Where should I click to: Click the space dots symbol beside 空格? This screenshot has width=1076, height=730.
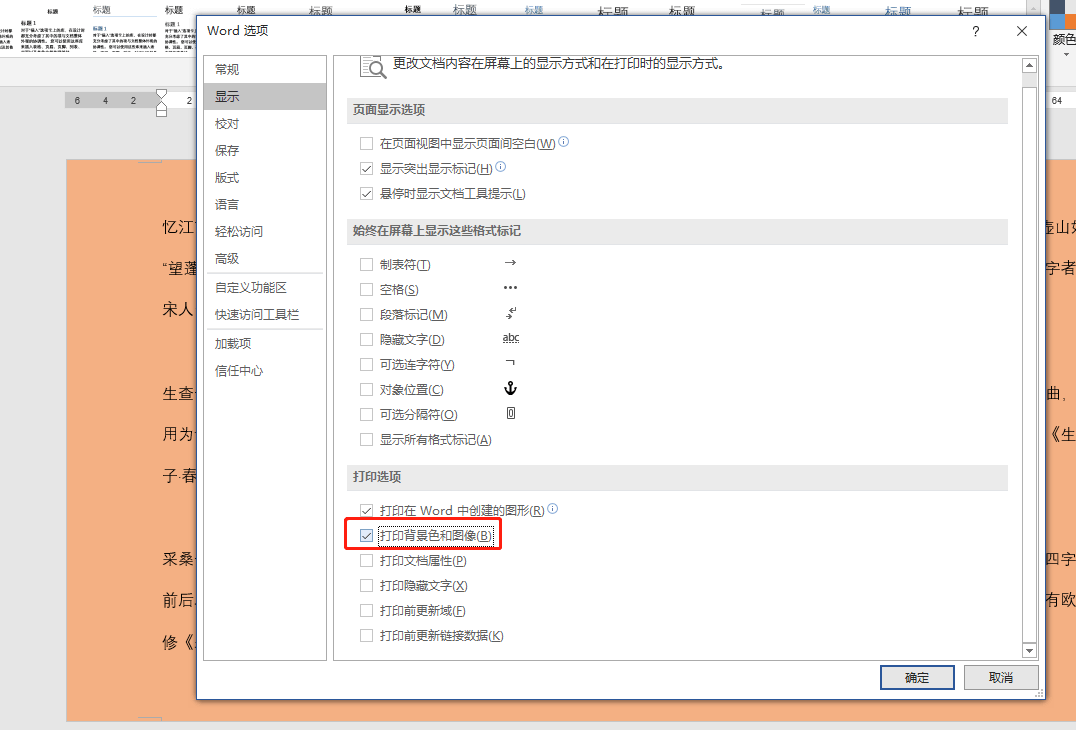click(x=509, y=288)
